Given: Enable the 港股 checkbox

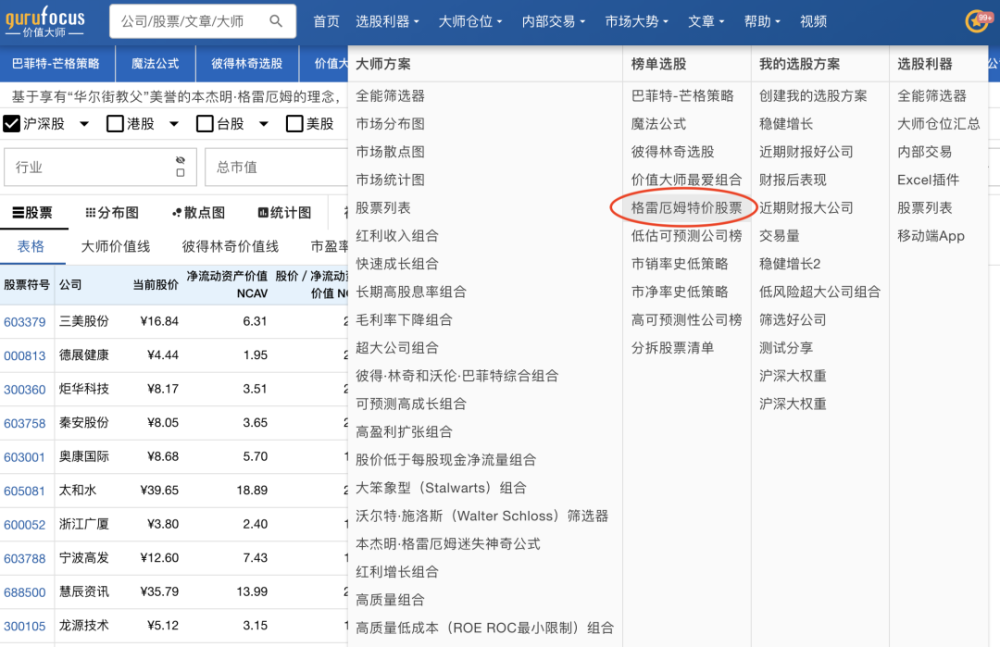Looking at the screenshot, I should (115, 124).
